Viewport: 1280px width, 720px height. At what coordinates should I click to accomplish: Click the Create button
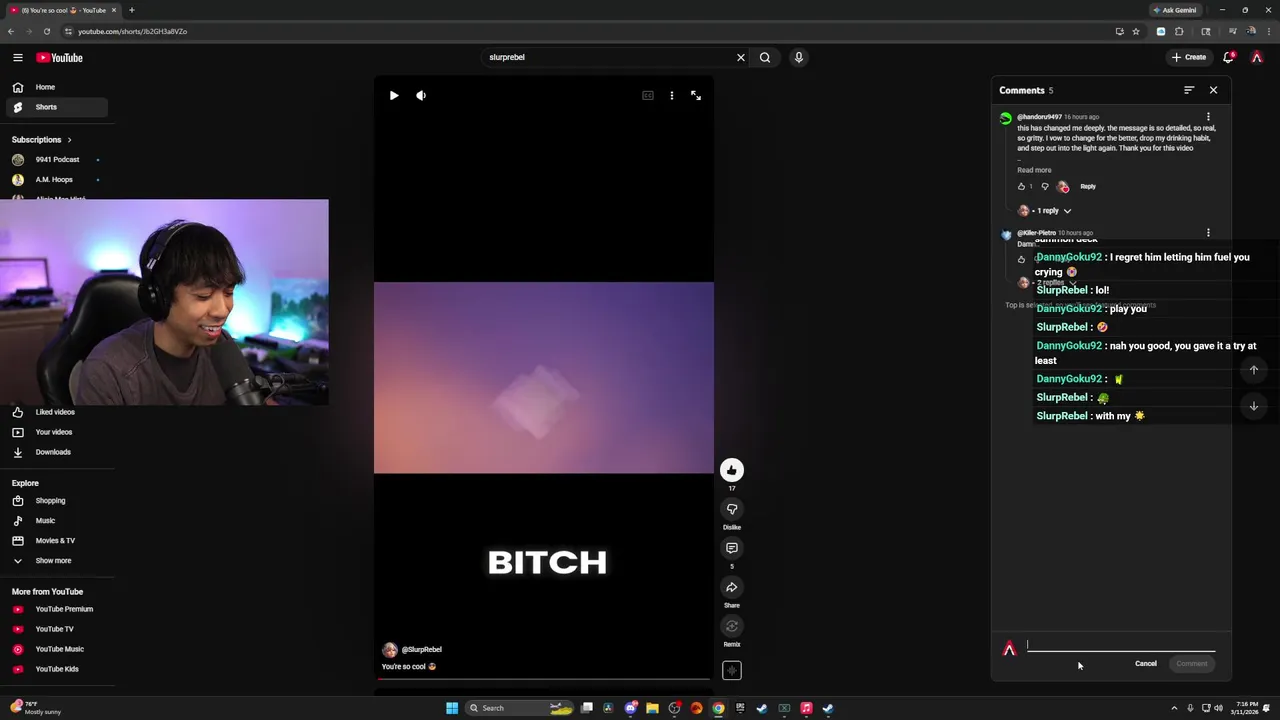point(1189,57)
